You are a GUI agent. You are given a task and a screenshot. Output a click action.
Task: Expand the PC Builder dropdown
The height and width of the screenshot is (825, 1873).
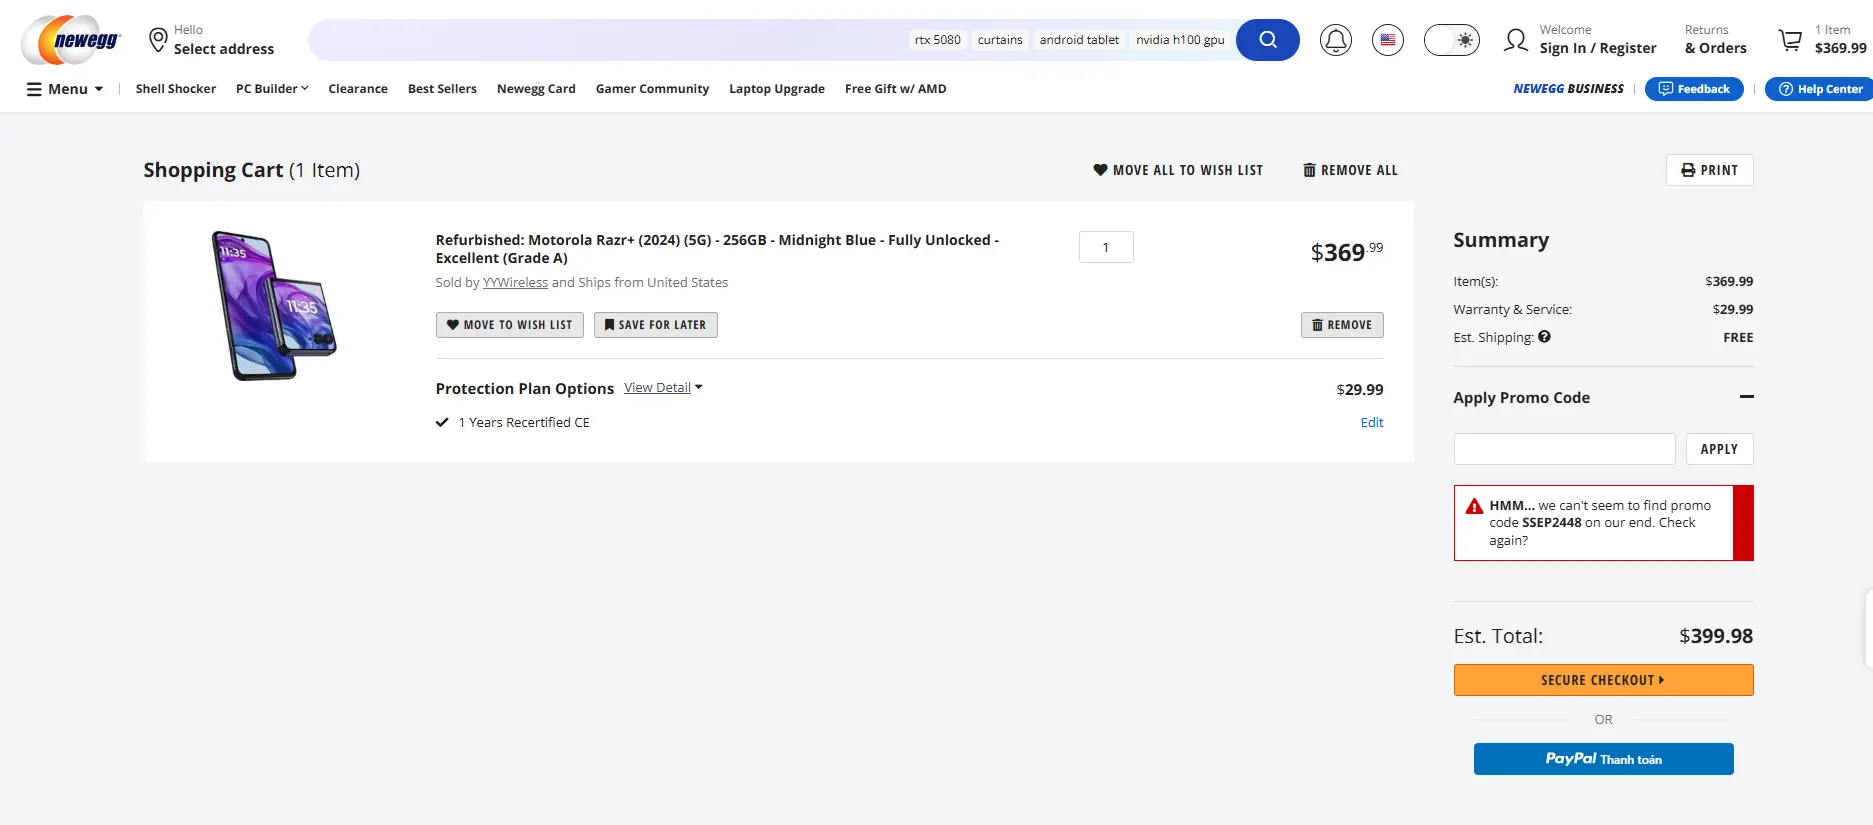click(272, 89)
